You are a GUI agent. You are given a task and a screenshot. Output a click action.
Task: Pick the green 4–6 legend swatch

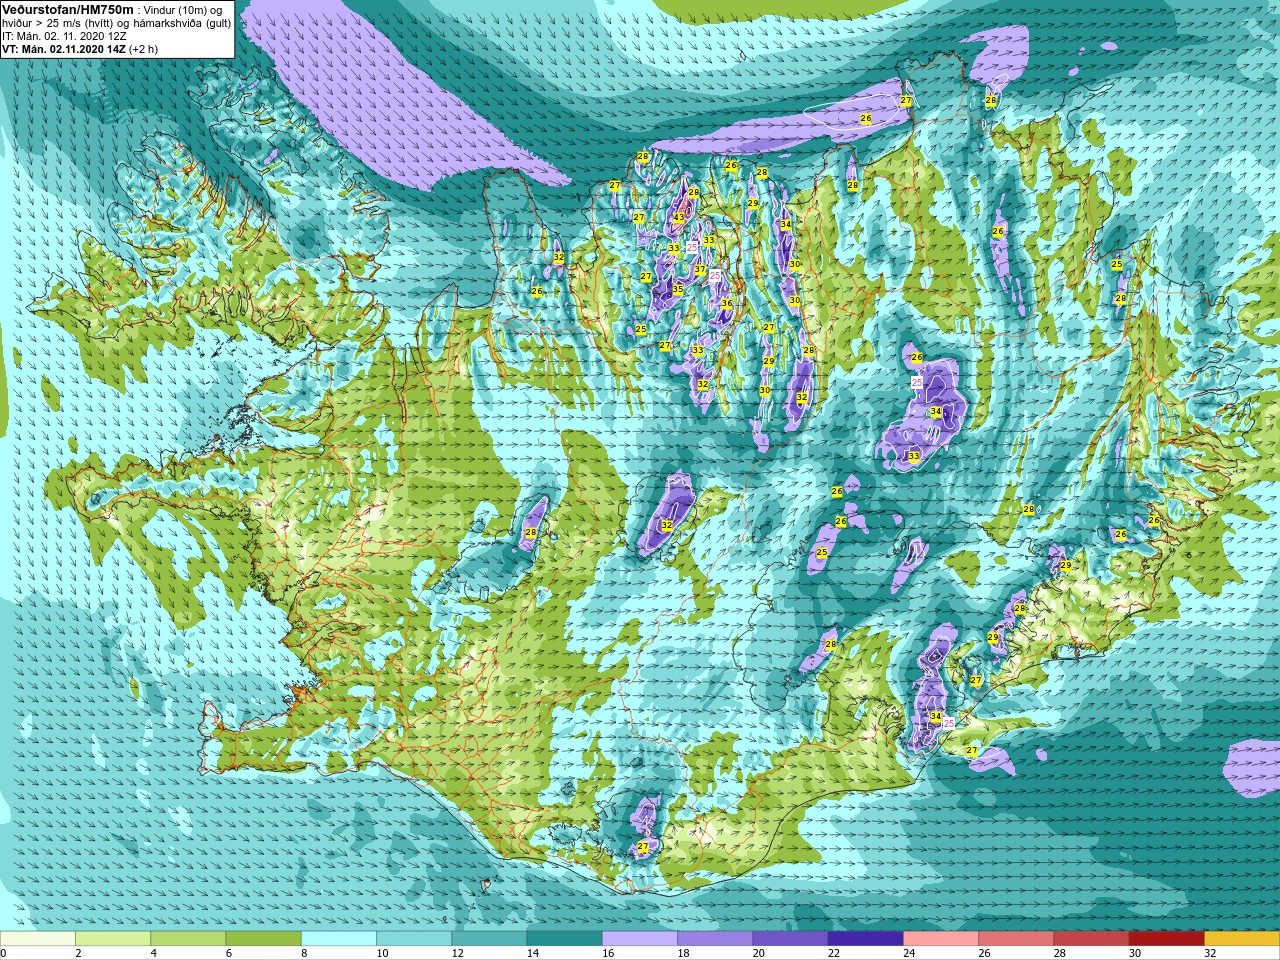pyautogui.click(x=188, y=939)
